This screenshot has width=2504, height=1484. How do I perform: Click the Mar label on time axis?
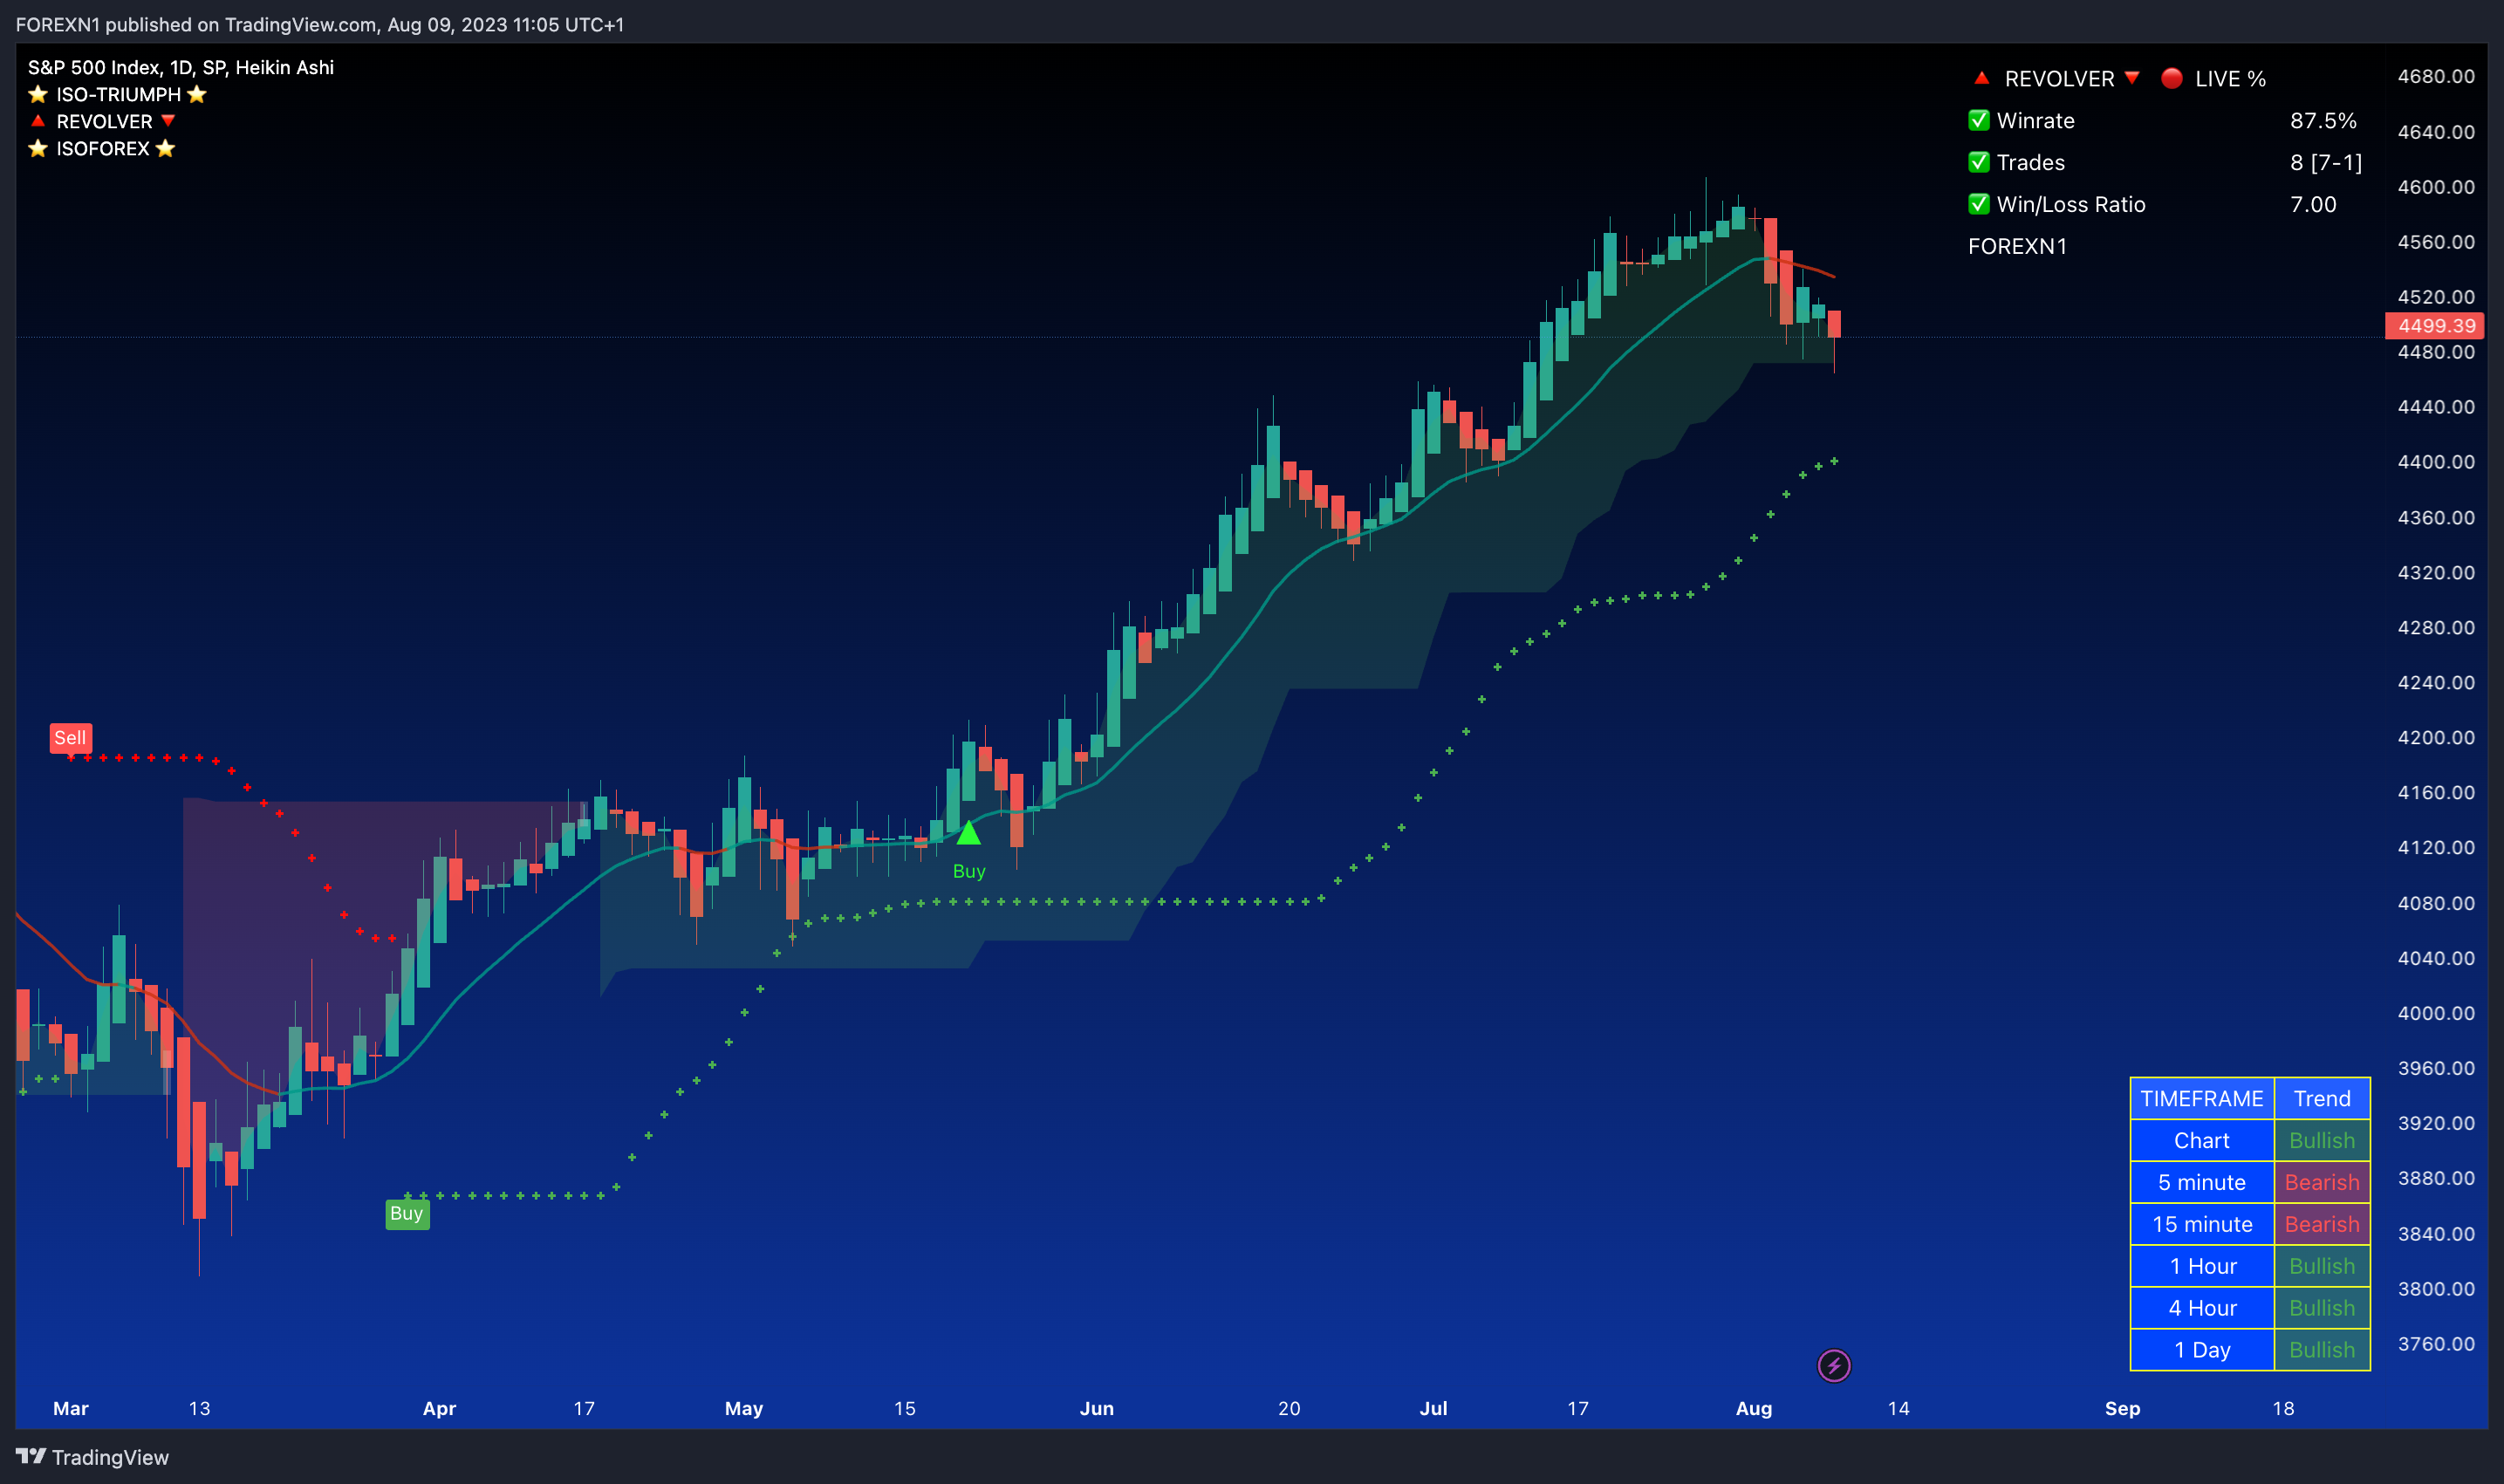tap(71, 1408)
